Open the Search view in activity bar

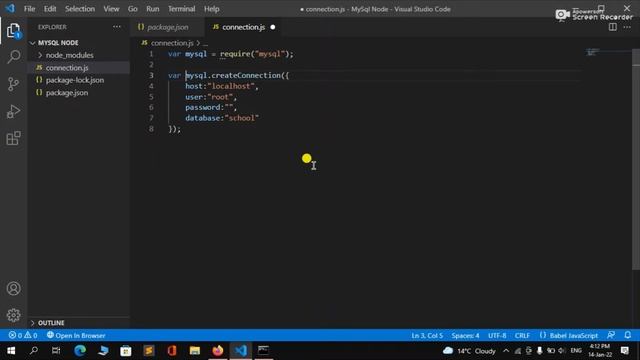(x=13, y=56)
